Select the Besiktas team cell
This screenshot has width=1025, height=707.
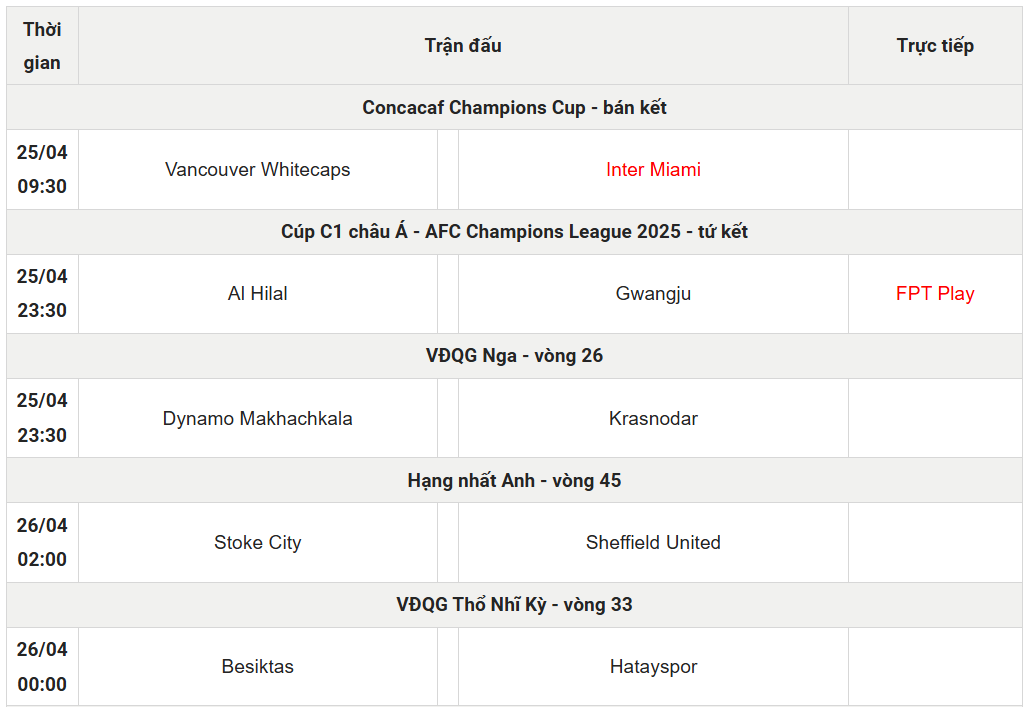258,667
